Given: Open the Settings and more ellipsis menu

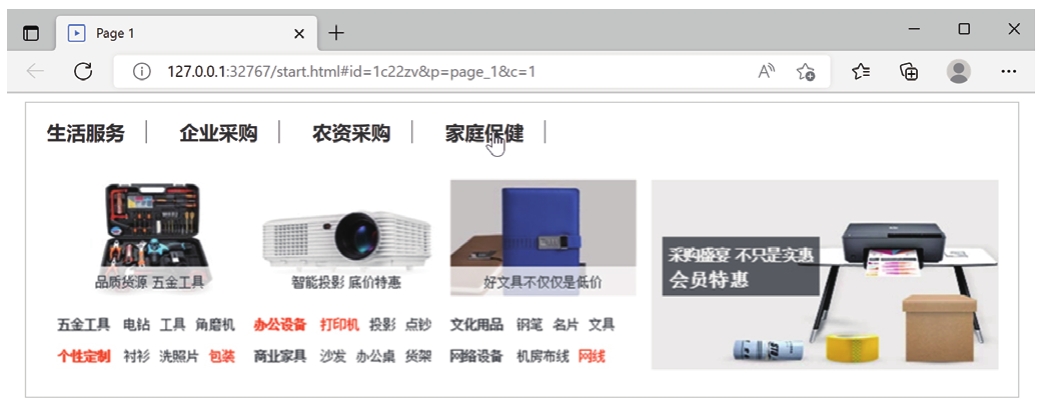Looking at the screenshot, I should click(x=1009, y=72).
